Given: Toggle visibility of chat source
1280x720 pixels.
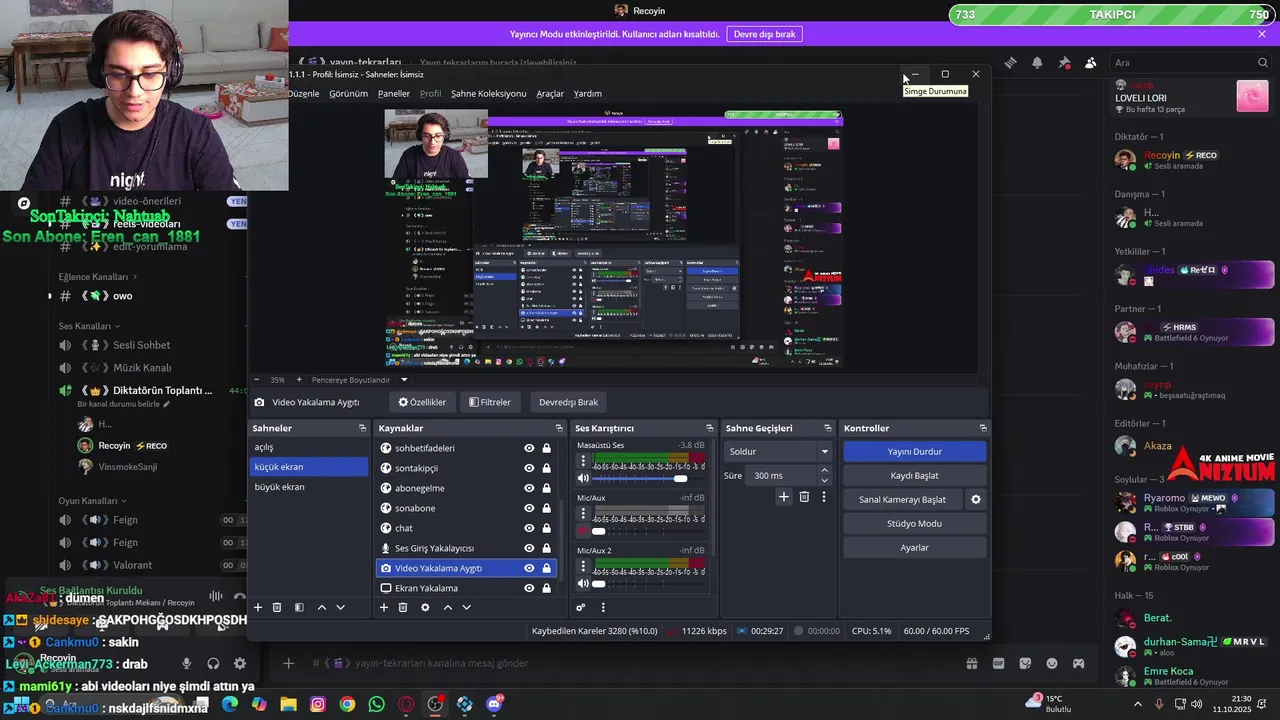Looking at the screenshot, I should tap(529, 528).
